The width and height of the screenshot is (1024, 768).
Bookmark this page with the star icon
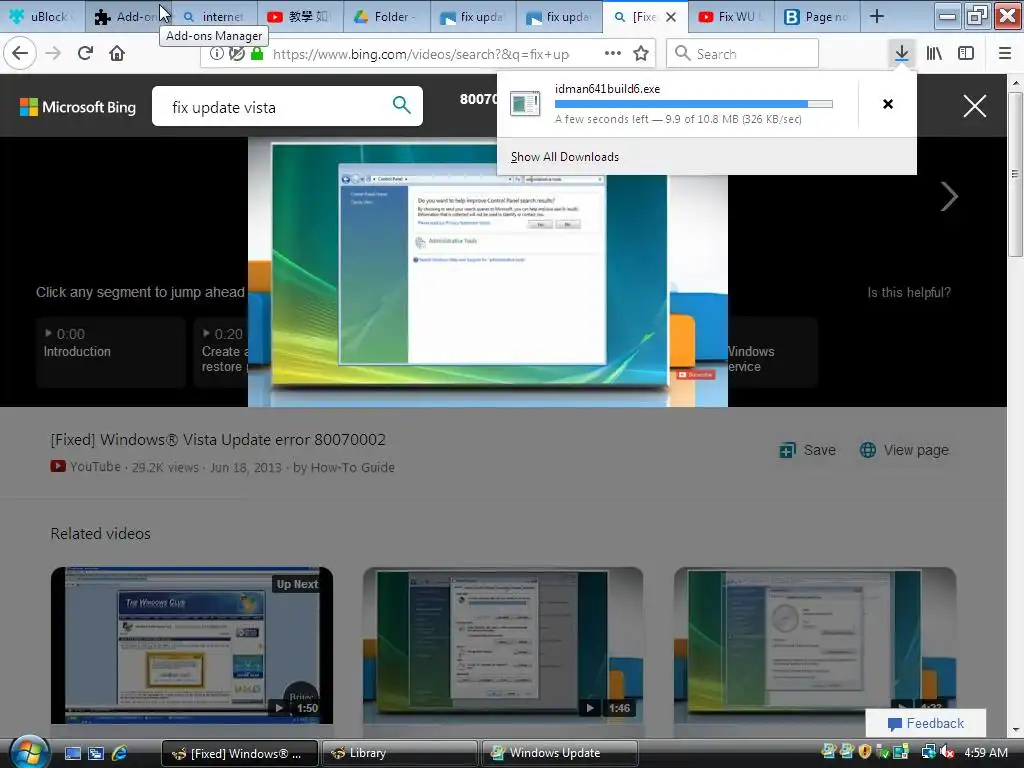(x=641, y=54)
